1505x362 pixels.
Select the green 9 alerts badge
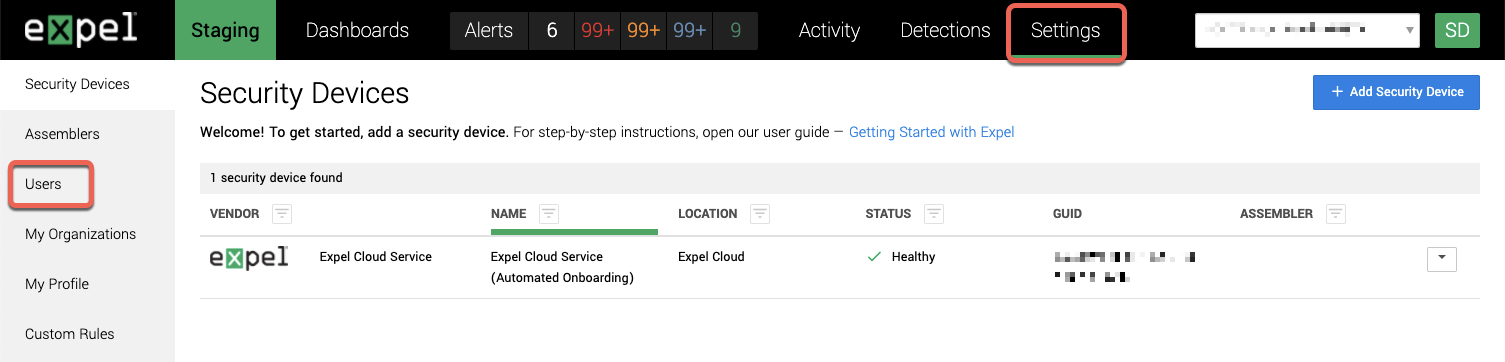click(735, 30)
